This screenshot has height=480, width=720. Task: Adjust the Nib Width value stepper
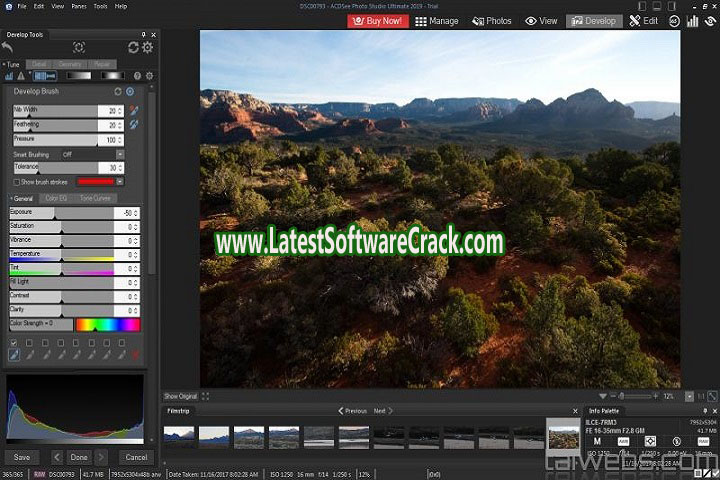(120, 111)
